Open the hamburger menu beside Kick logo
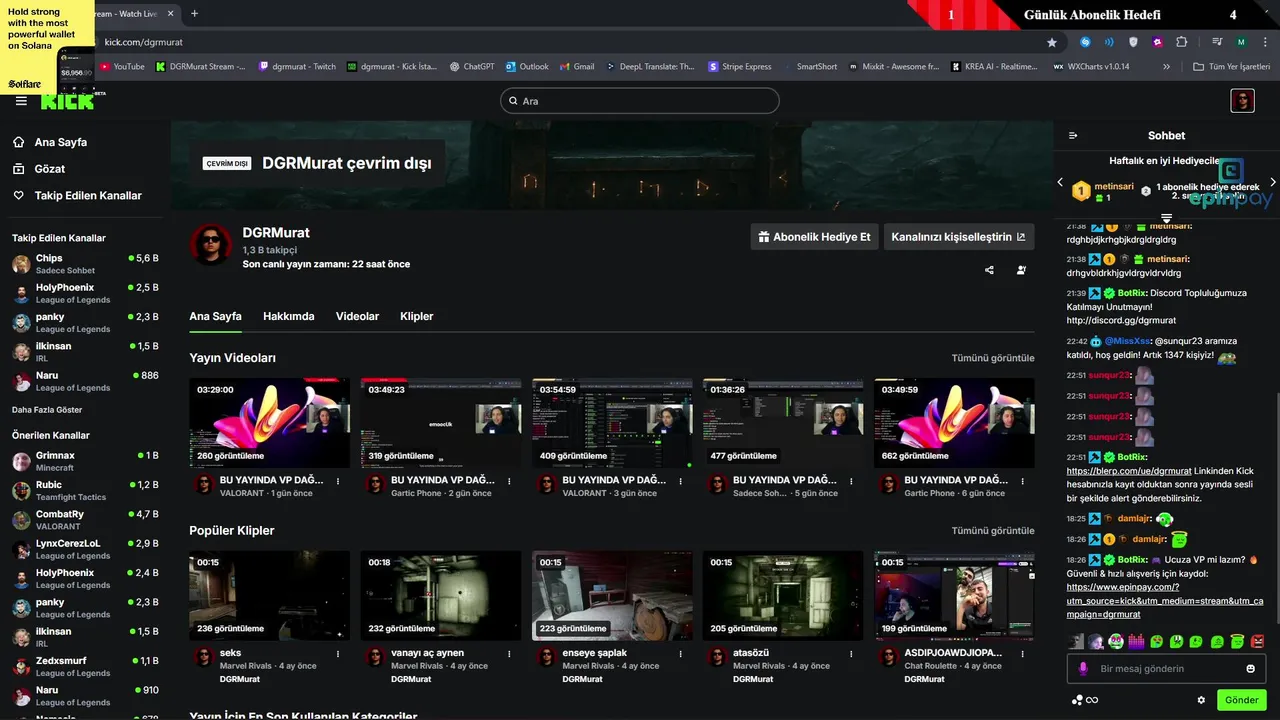The image size is (1280, 720). 21,101
